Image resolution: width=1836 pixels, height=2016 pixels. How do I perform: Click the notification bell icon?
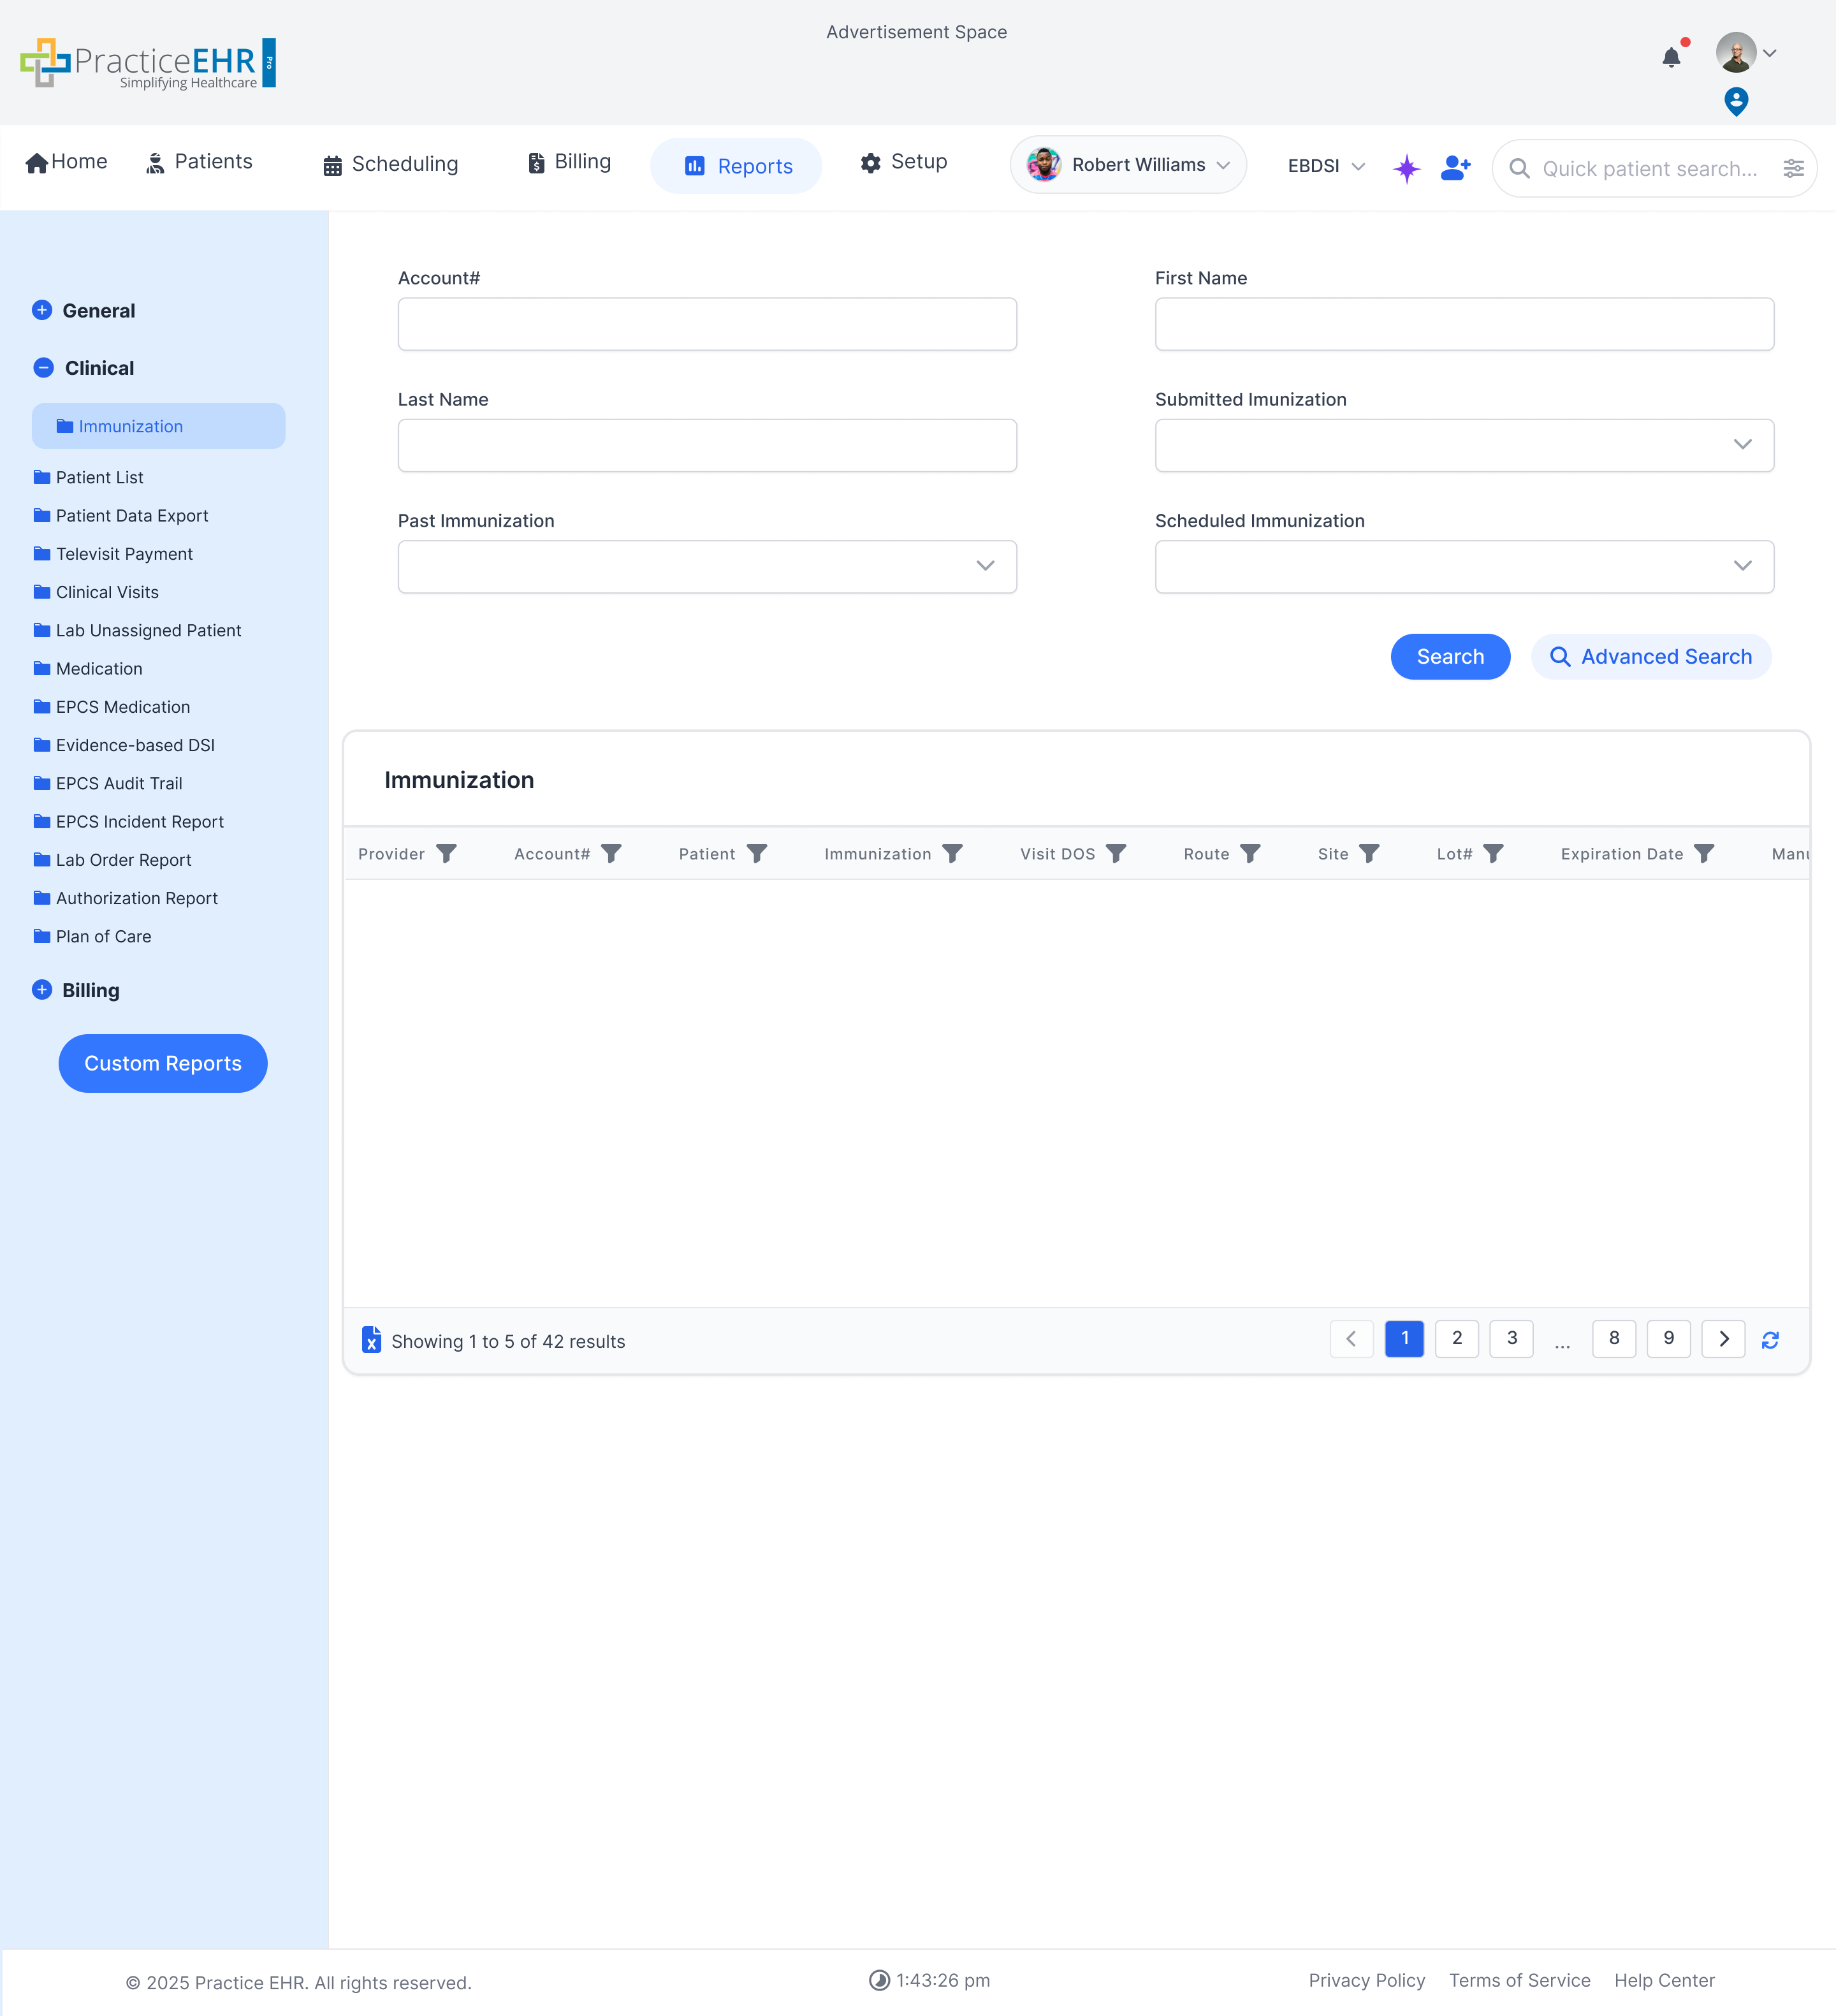[x=1671, y=57]
